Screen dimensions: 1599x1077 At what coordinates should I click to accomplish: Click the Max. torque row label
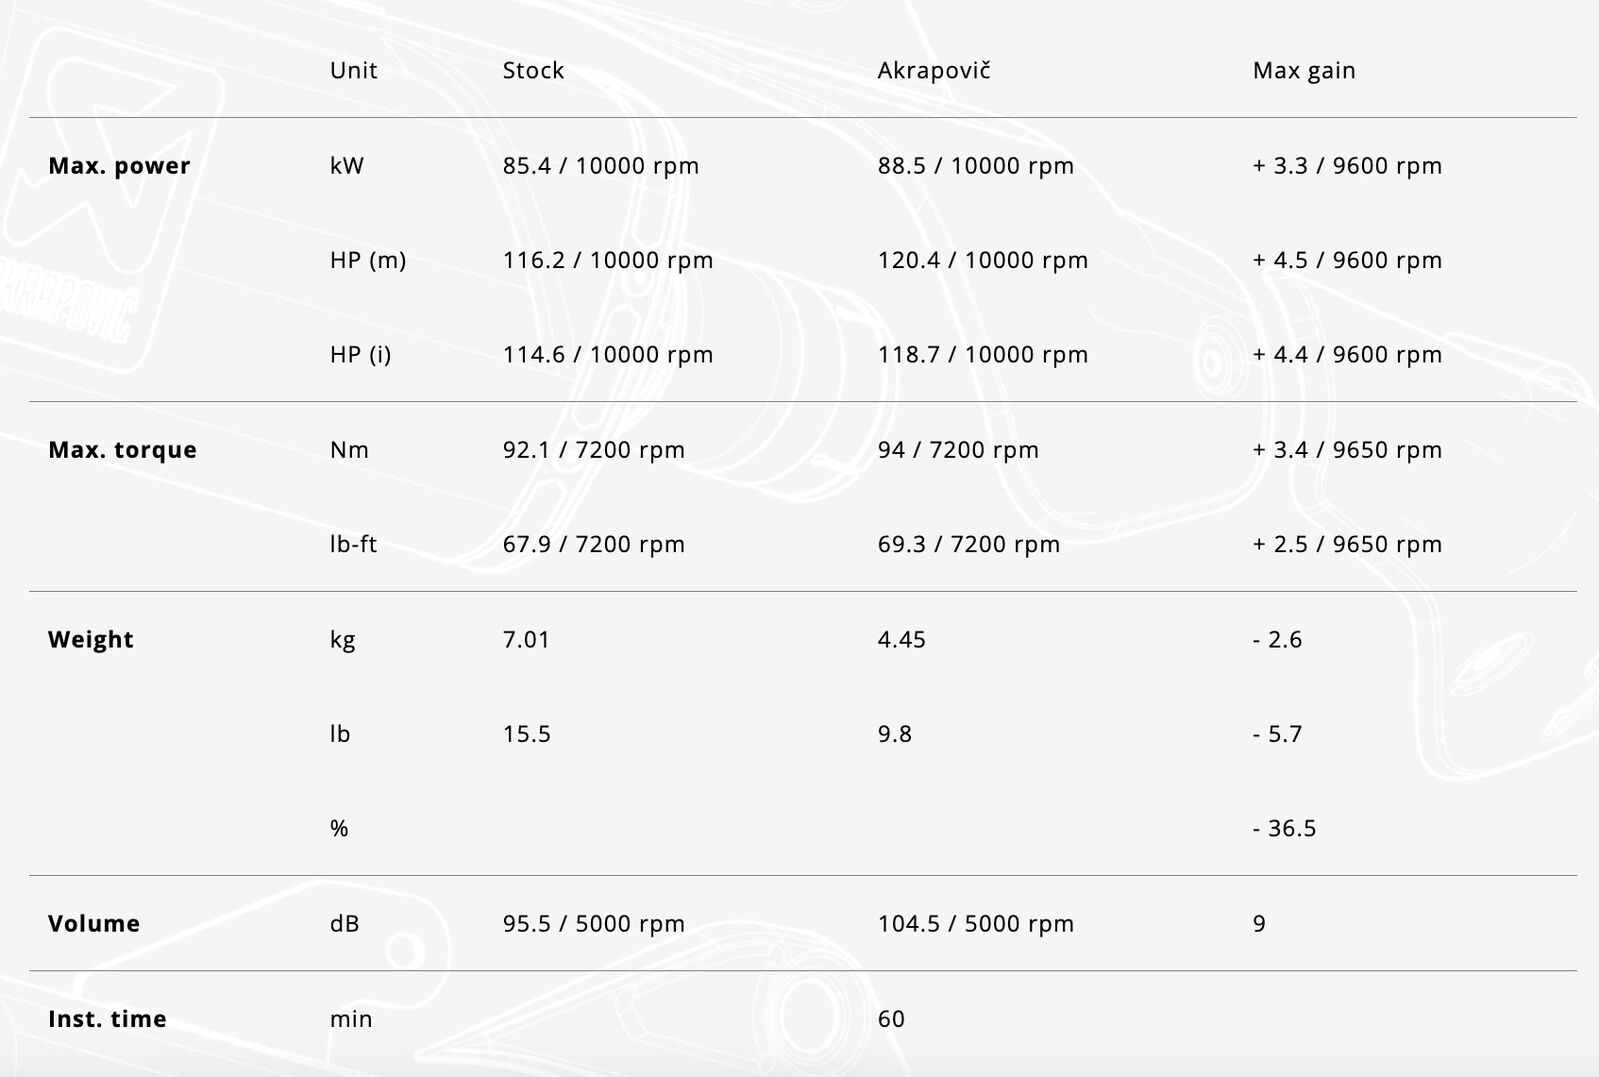122,450
